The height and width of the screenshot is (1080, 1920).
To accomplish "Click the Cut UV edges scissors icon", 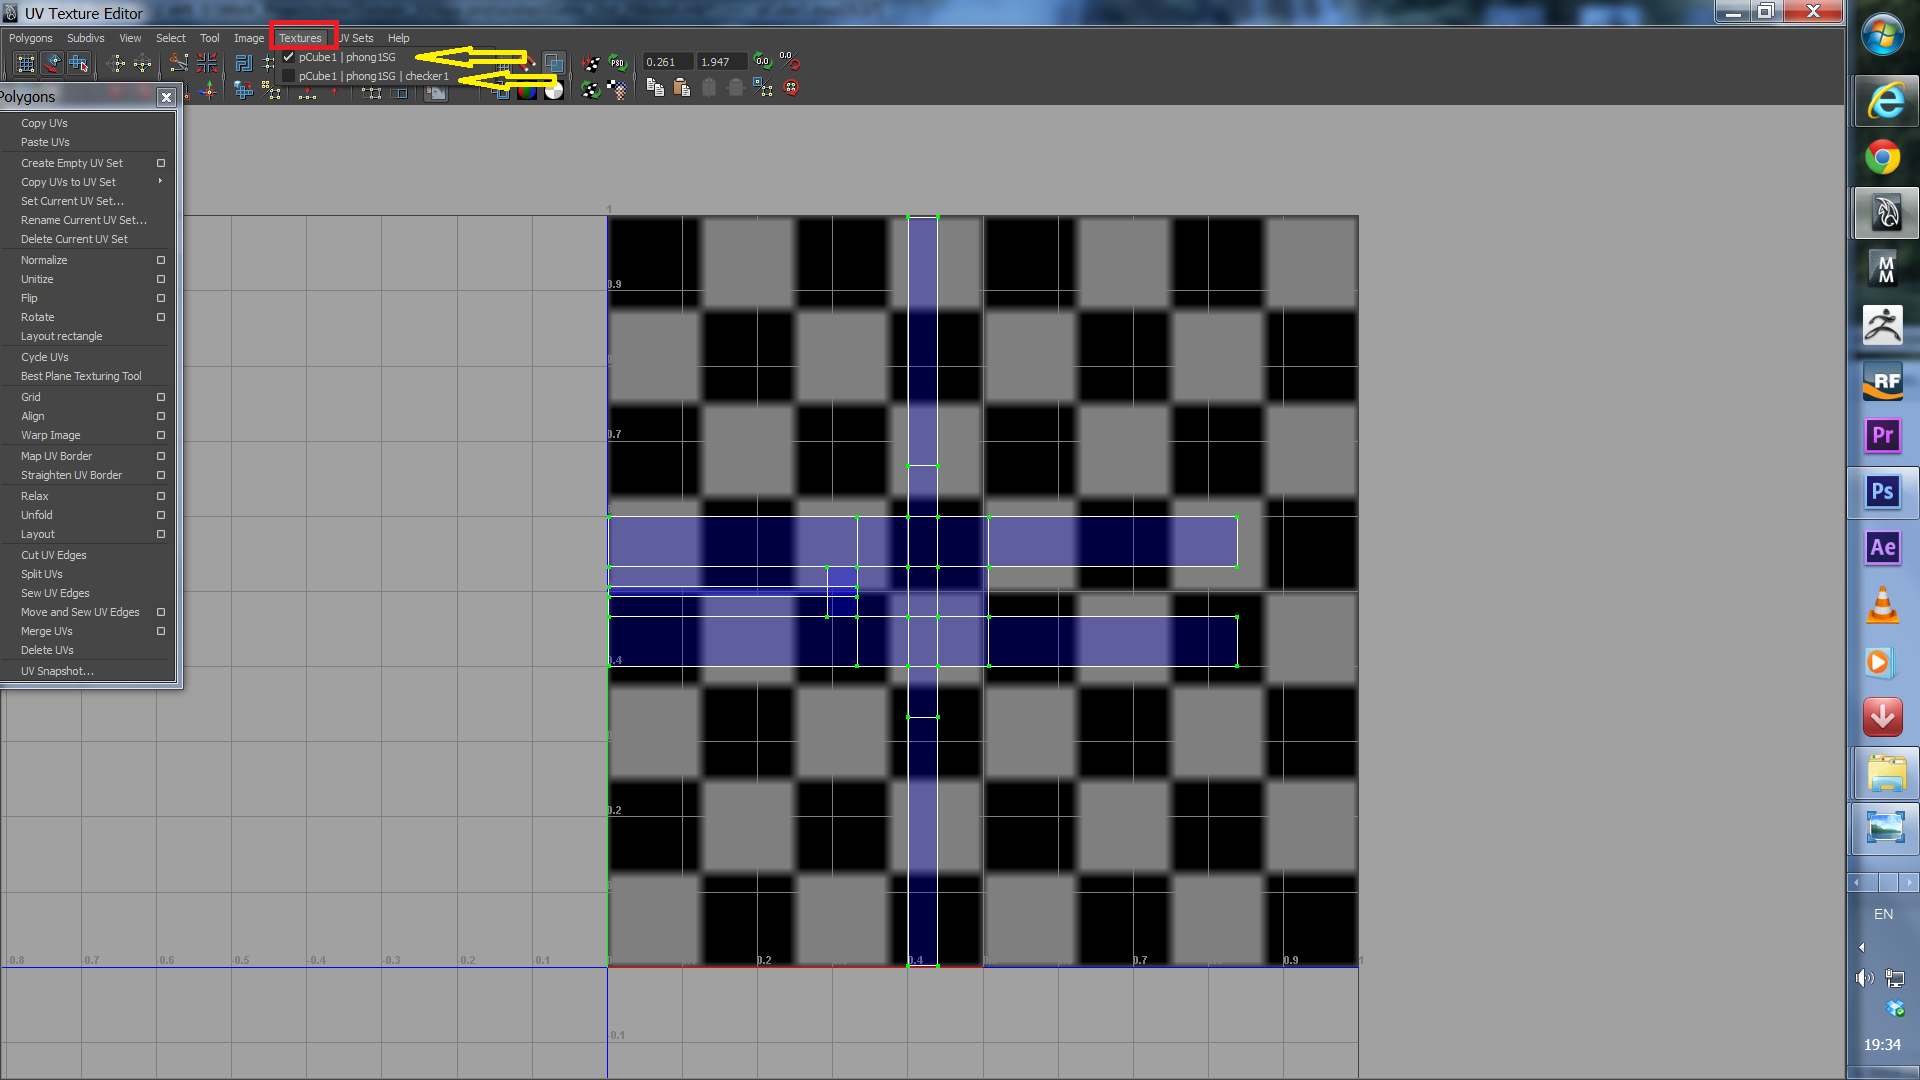I will [178, 63].
